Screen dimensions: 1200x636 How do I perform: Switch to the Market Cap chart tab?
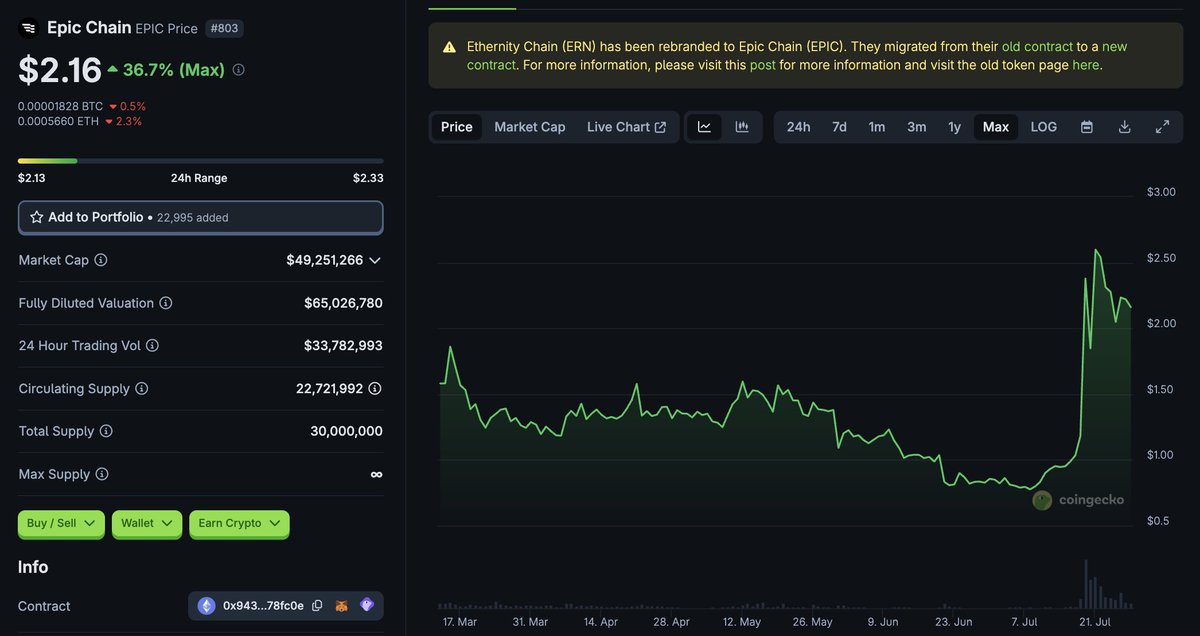coord(530,127)
